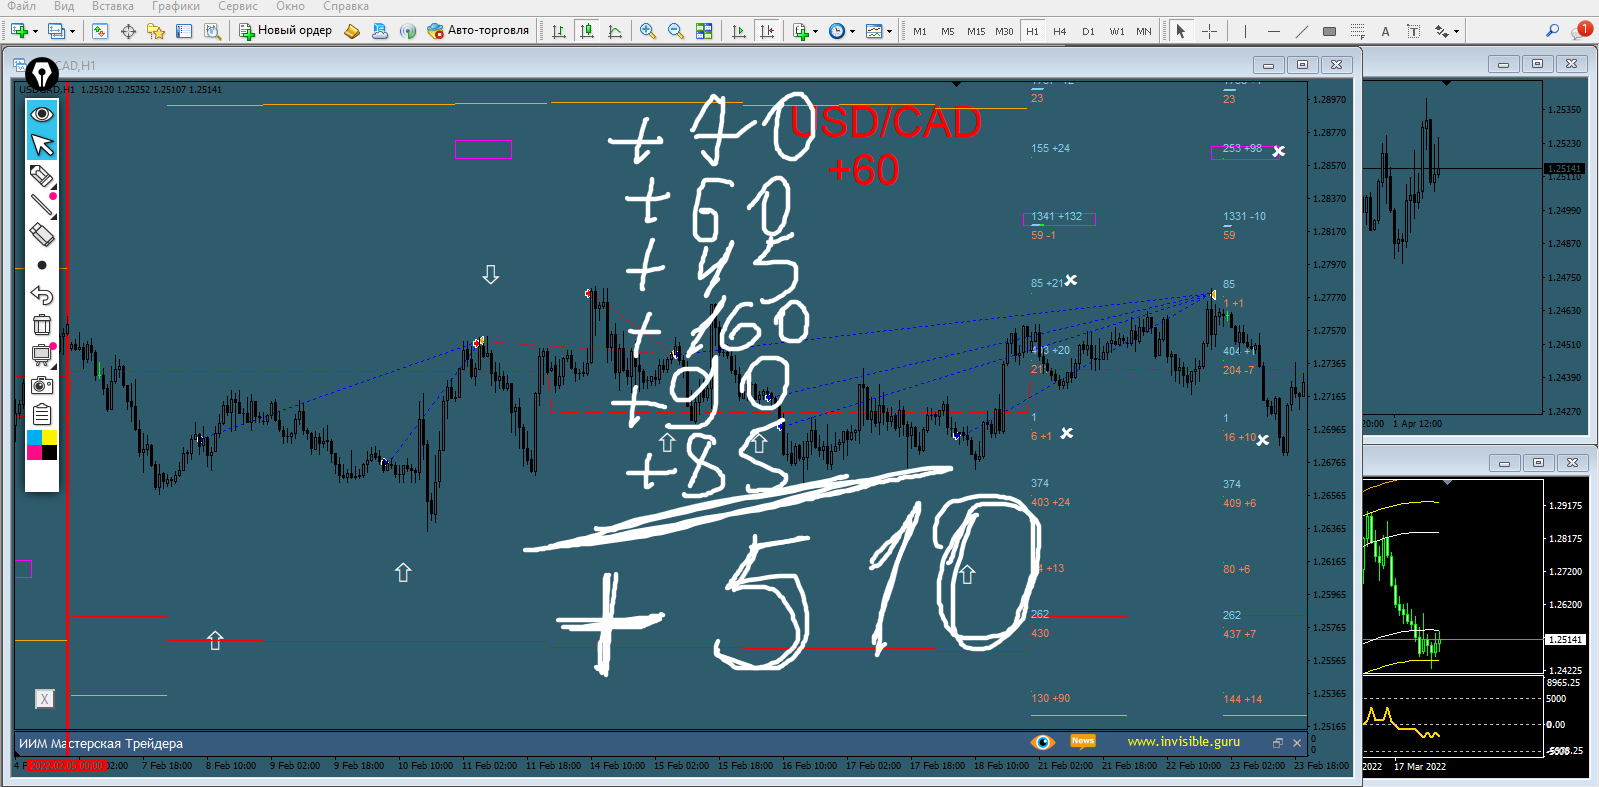Viewport: 1599px width, 787px height.
Task: Open the Market Watch panel icon
Action: [x=100, y=31]
